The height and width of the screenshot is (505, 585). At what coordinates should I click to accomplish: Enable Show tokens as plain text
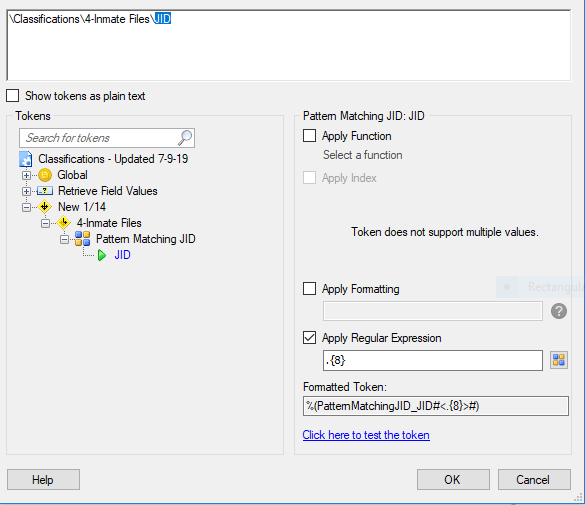[13, 96]
